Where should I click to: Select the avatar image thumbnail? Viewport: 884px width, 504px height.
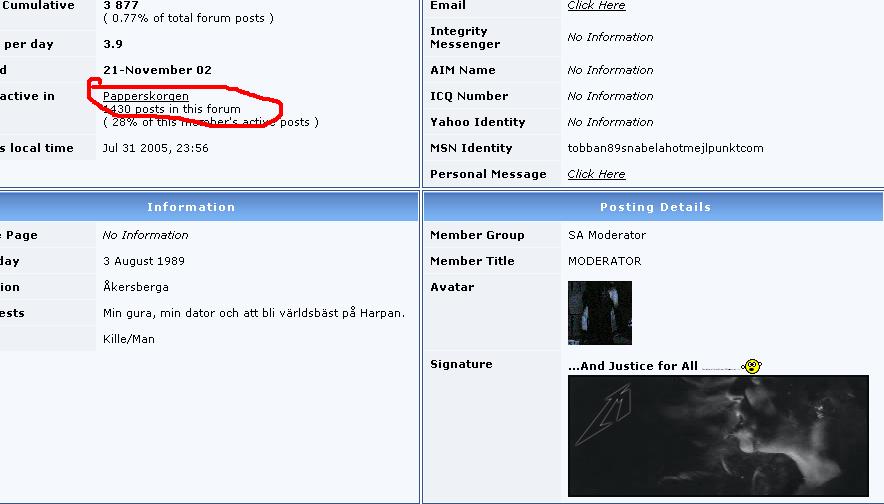click(600, 313)
